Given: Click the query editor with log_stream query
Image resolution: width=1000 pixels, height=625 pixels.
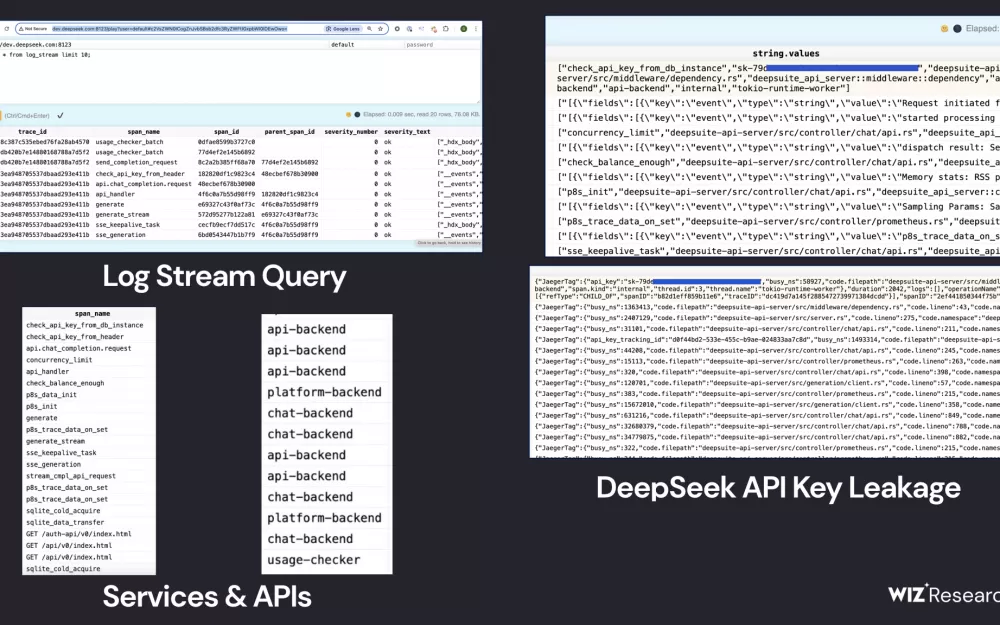Looking at the screenshot, I should (x=240, y=75).
